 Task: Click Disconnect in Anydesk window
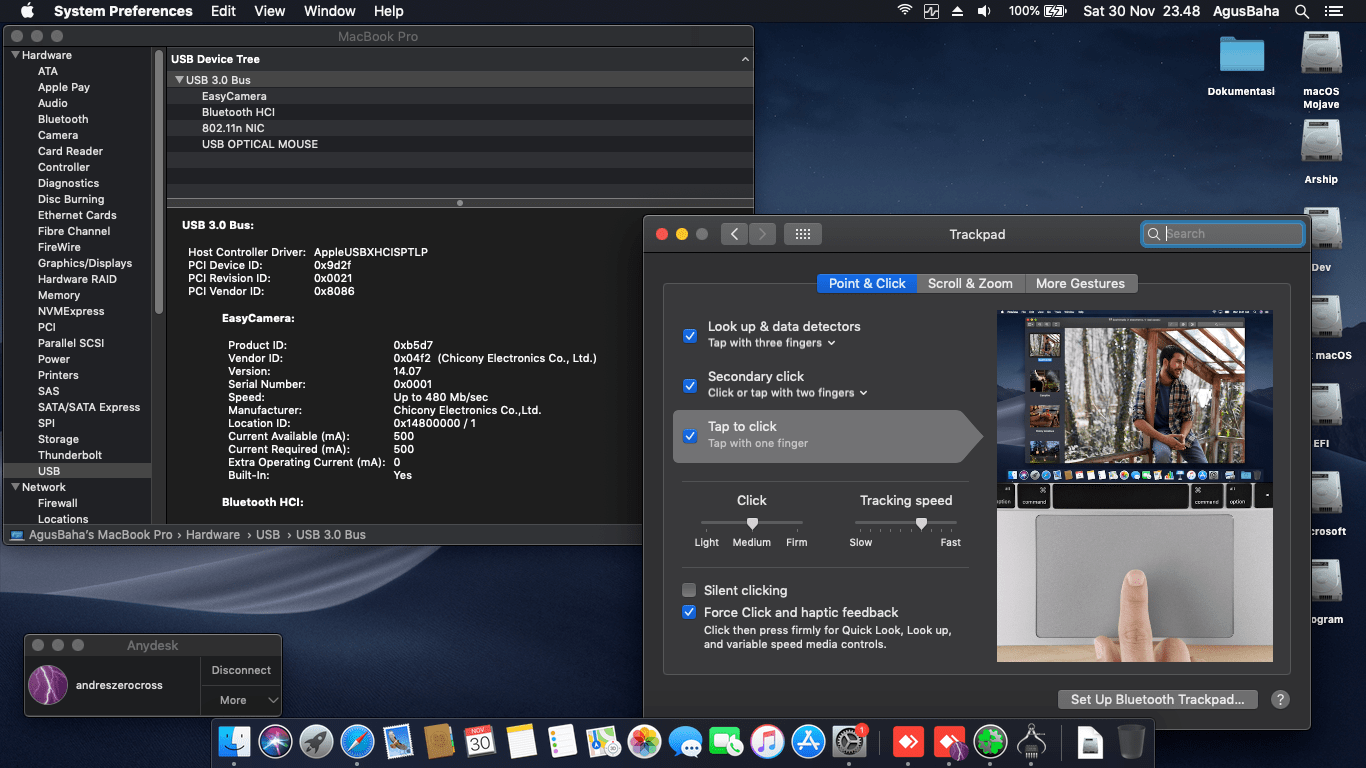pos(241,670)
